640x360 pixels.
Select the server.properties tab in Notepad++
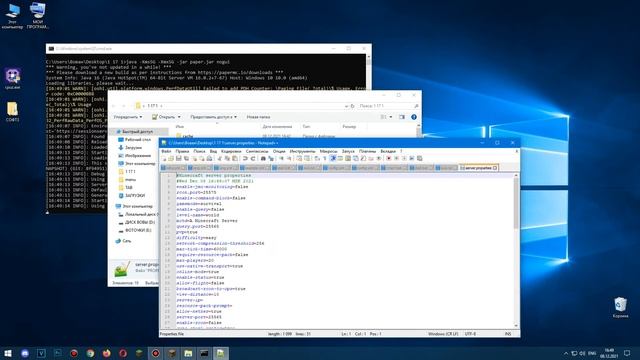coord(478,168)
